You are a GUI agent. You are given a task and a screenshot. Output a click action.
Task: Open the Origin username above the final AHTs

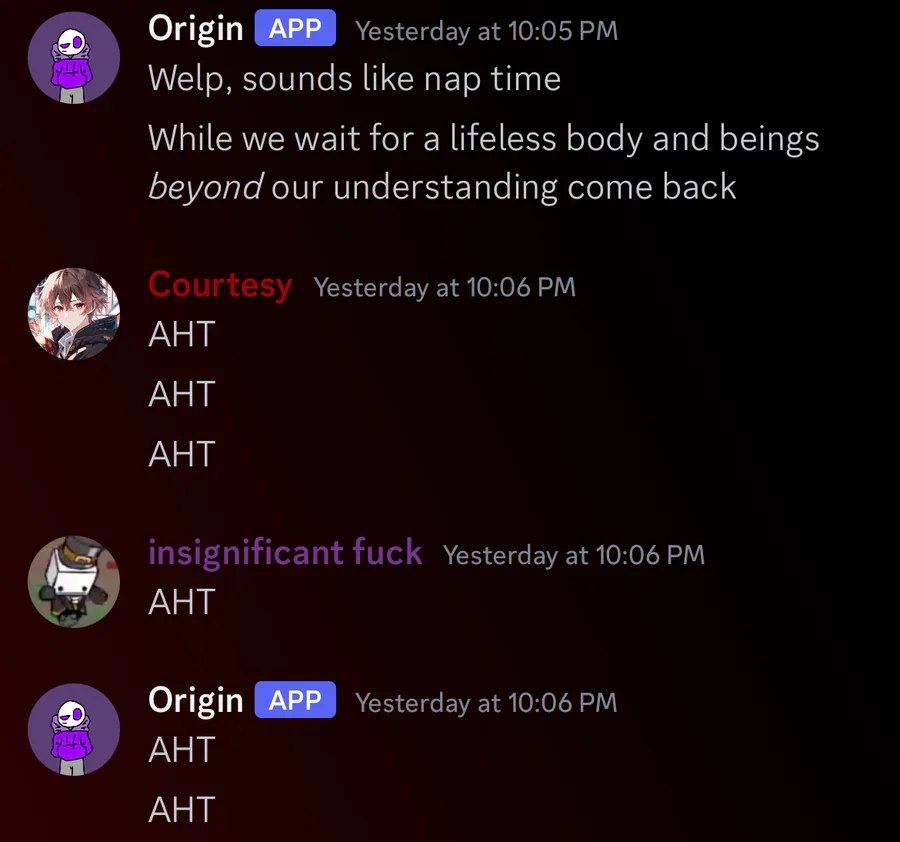click(196, 701)
